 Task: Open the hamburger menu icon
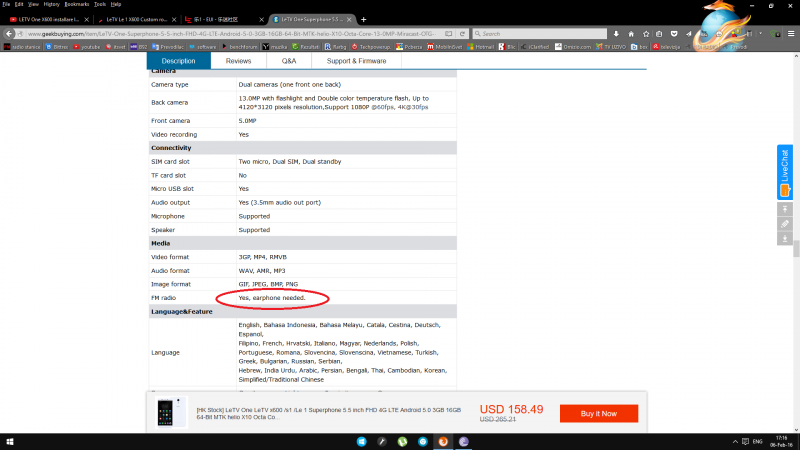pos(791,34)
